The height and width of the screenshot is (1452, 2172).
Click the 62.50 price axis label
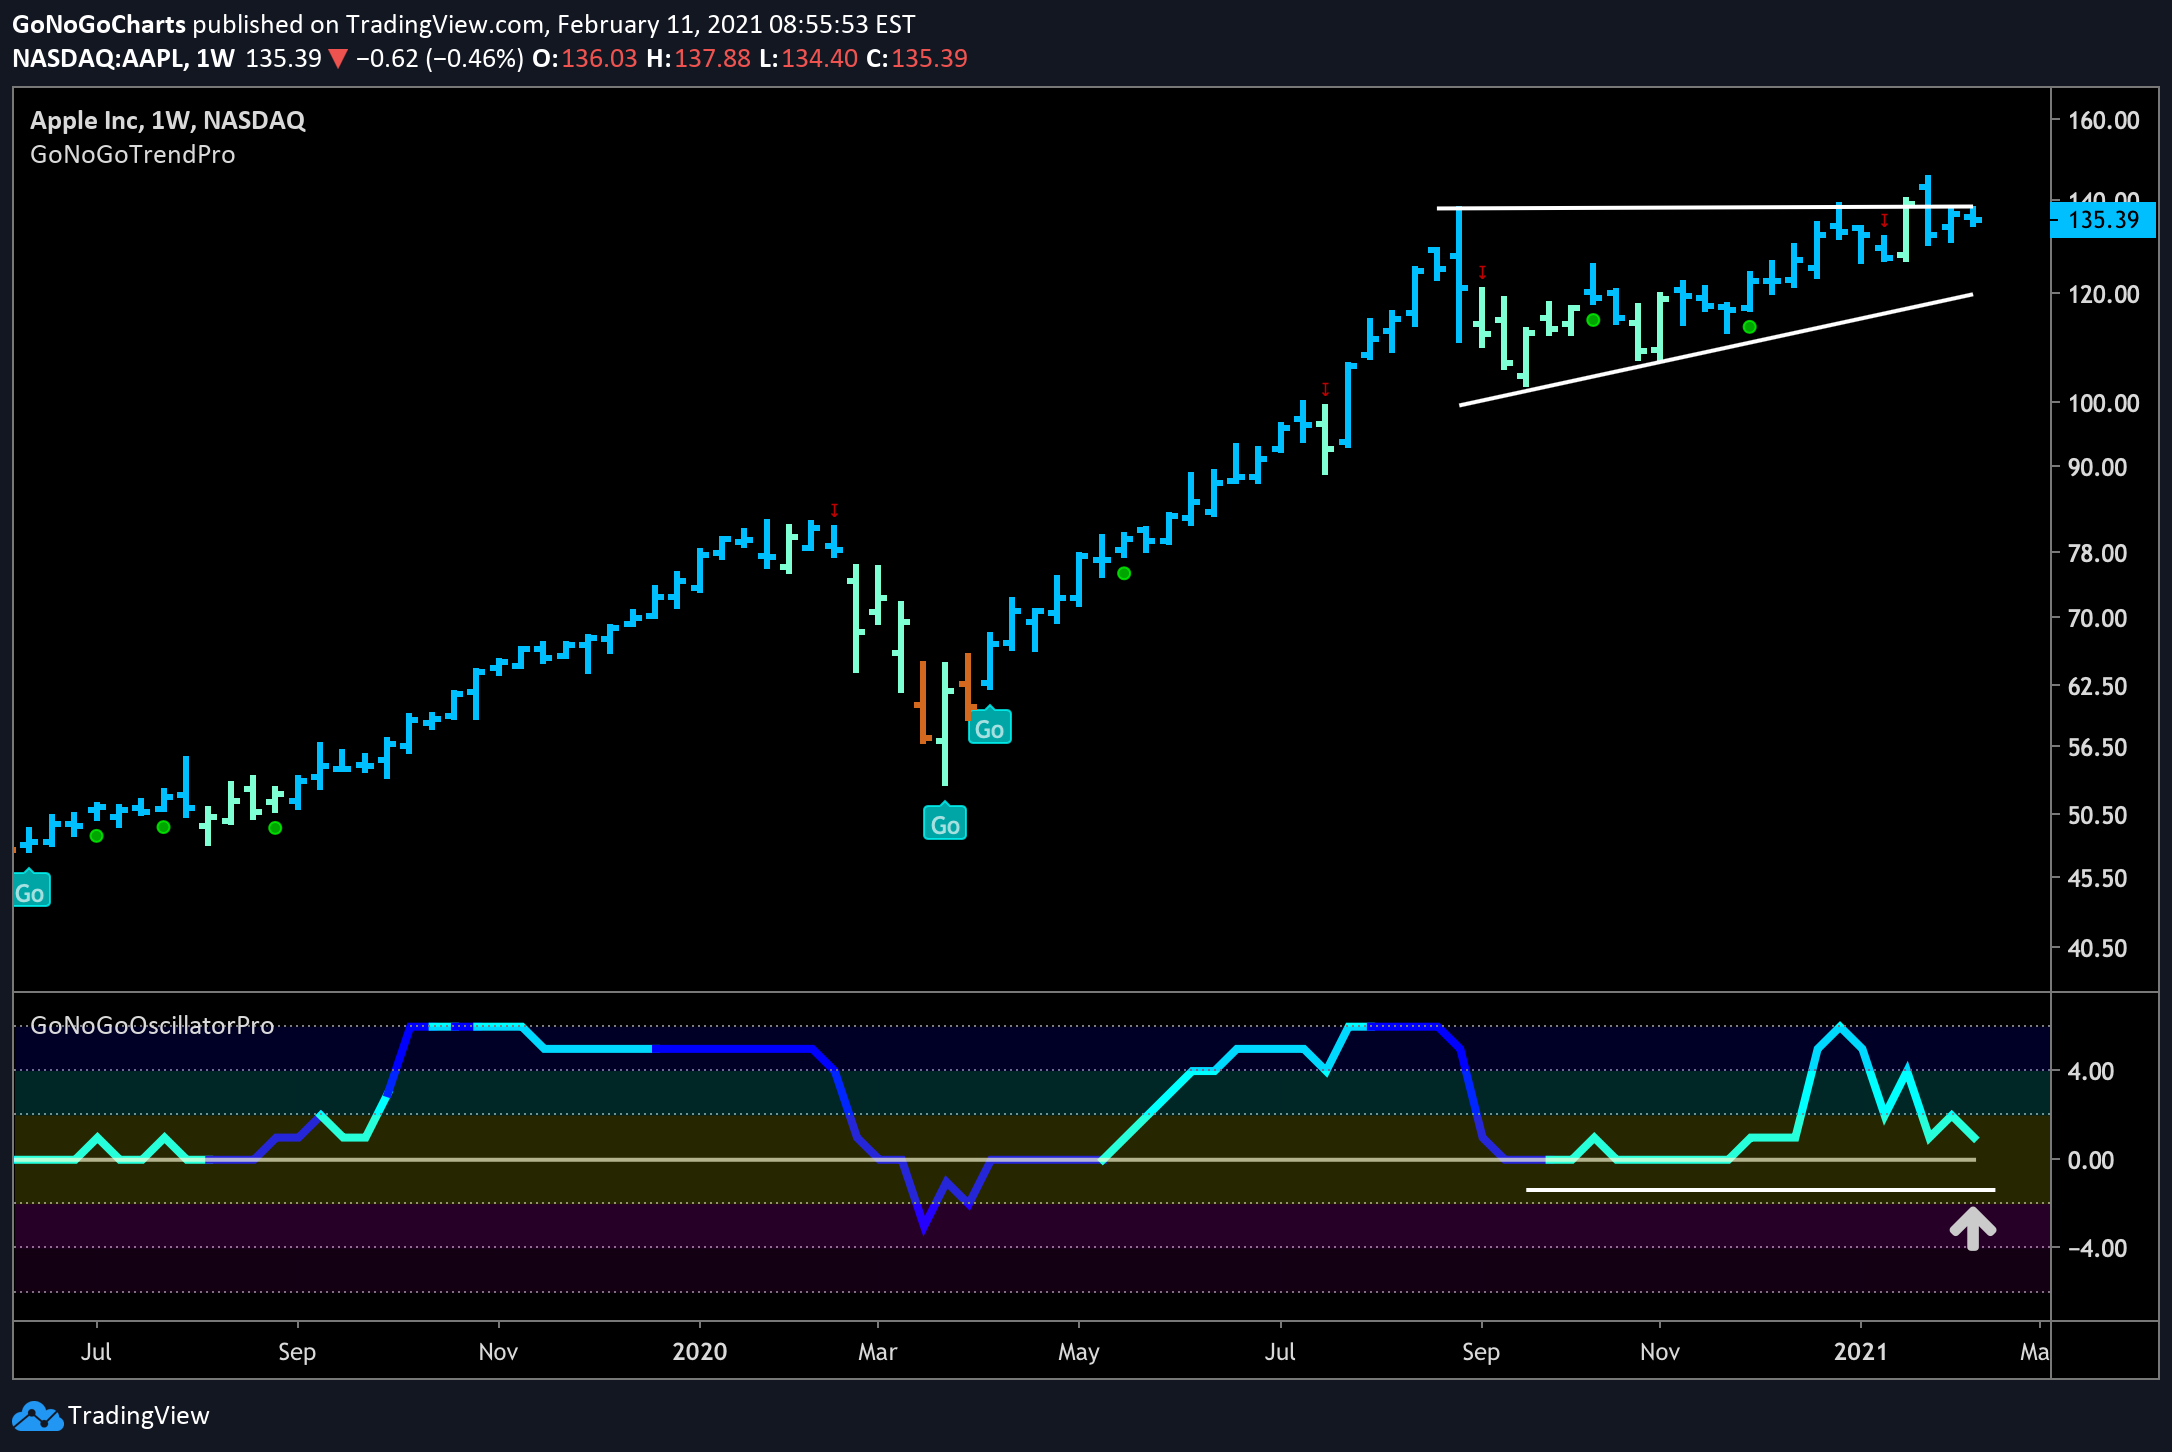(x=2097, y=687)
